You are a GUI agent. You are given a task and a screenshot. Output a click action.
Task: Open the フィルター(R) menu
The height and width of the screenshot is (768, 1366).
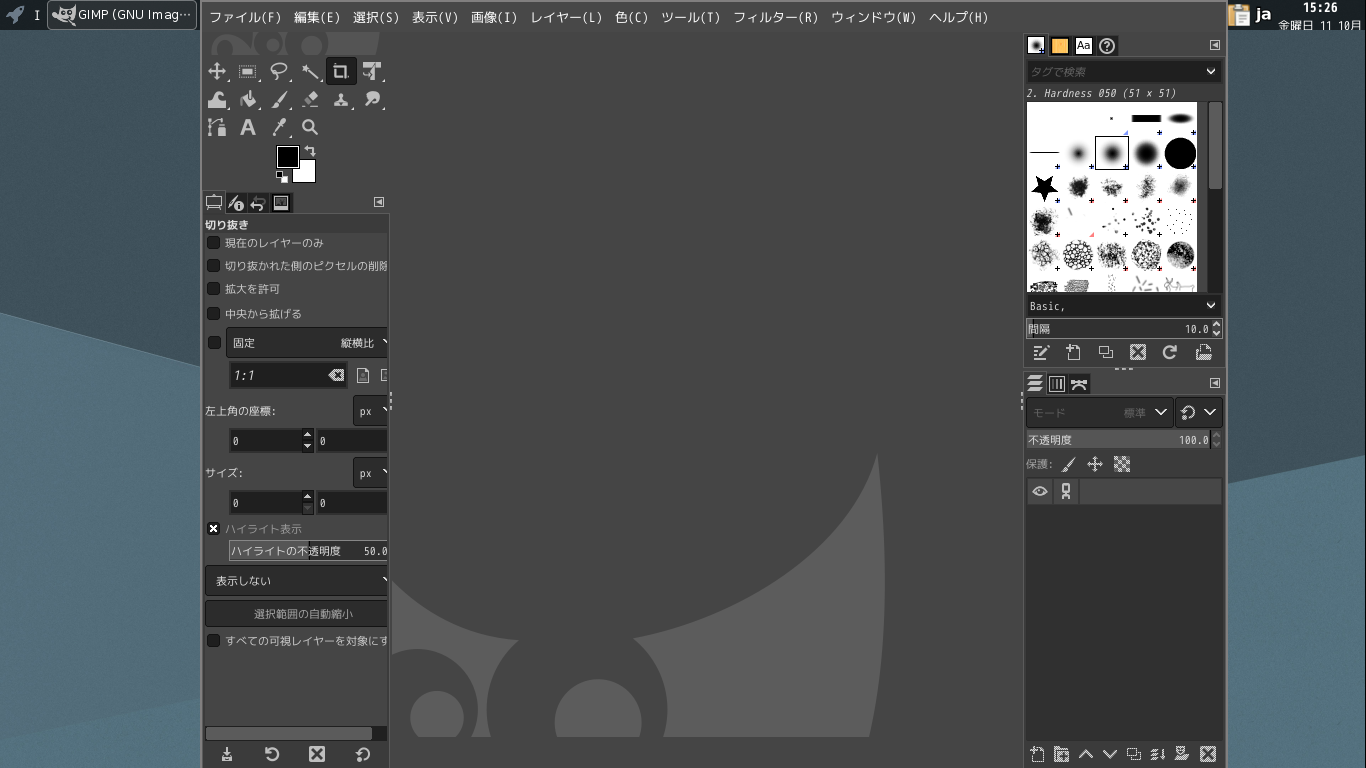click(x=776, y=17)
